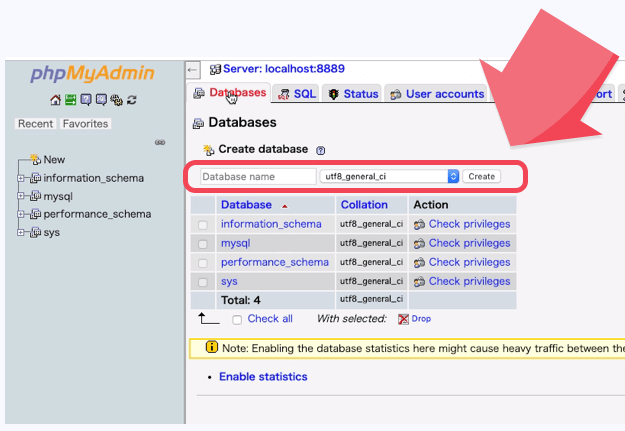Open the Favorites tables list
The width and height of the screenshot is (625, 431).
coord(85,124)
